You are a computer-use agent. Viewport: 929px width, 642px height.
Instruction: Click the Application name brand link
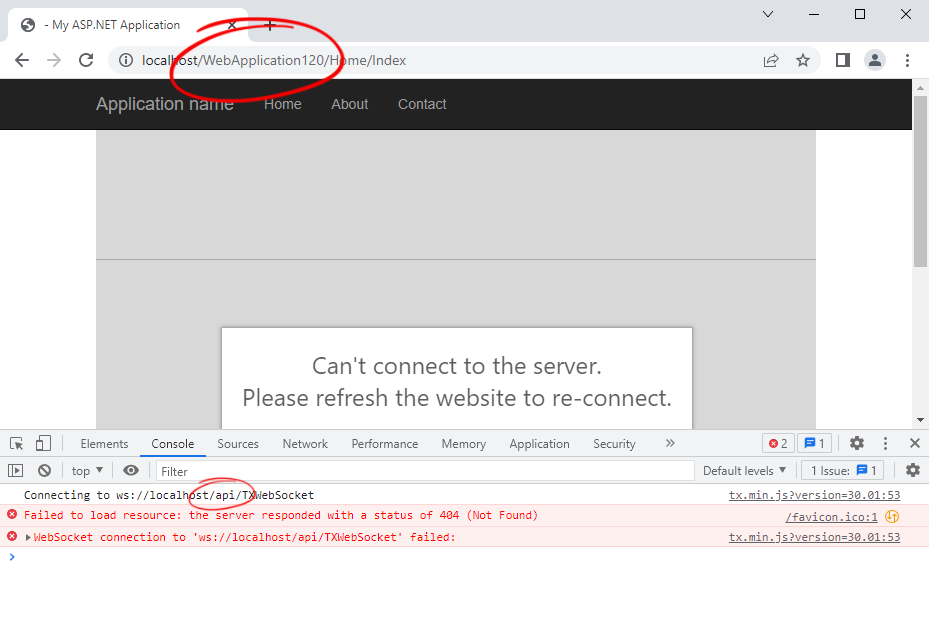(x=165, y=104)
